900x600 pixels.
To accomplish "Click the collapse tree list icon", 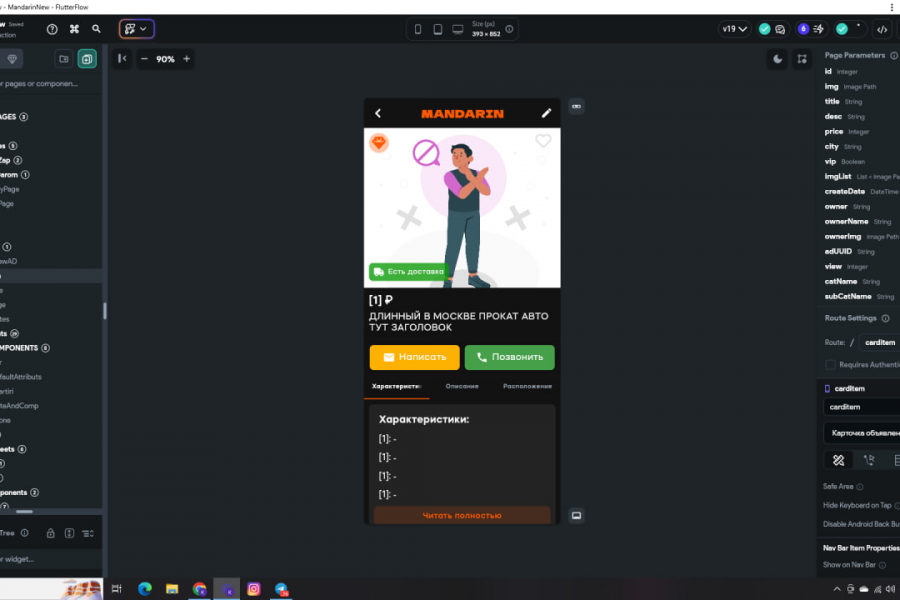I will (88, 533).
